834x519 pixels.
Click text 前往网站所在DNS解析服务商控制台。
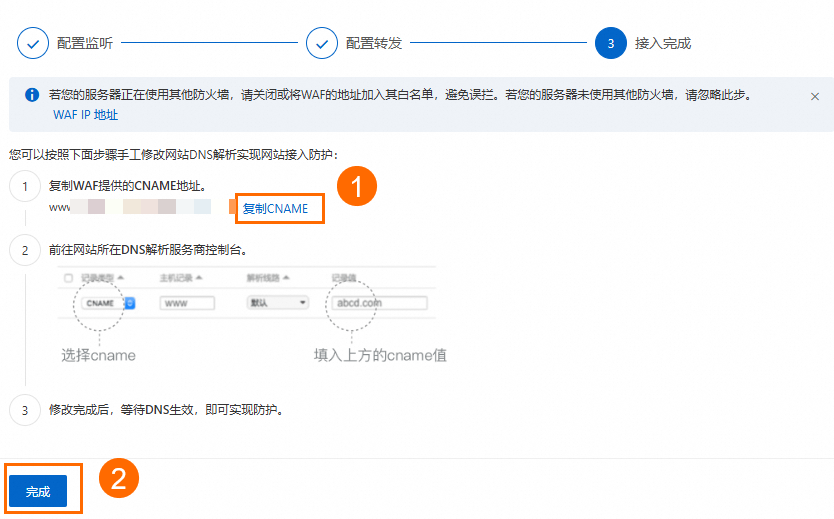click(149, 249)
